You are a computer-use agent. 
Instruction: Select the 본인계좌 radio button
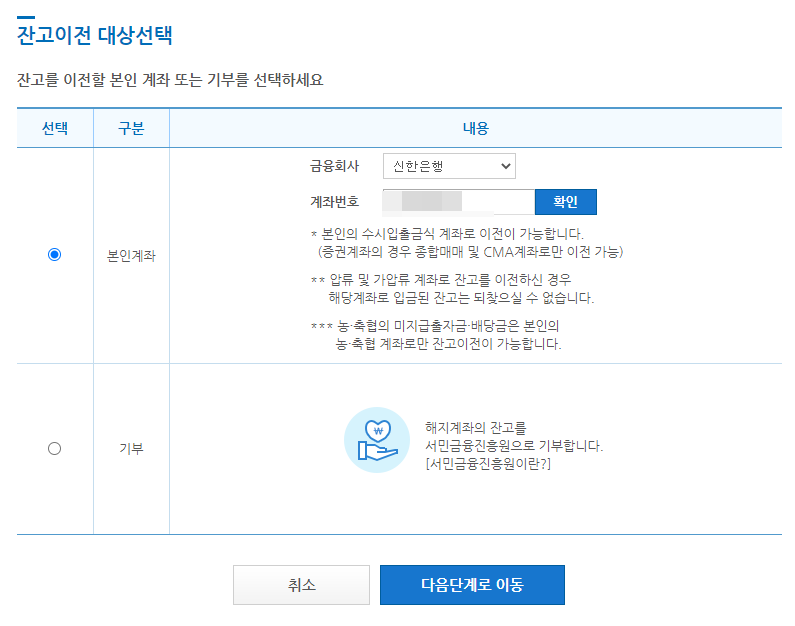[x=54, y=254]
